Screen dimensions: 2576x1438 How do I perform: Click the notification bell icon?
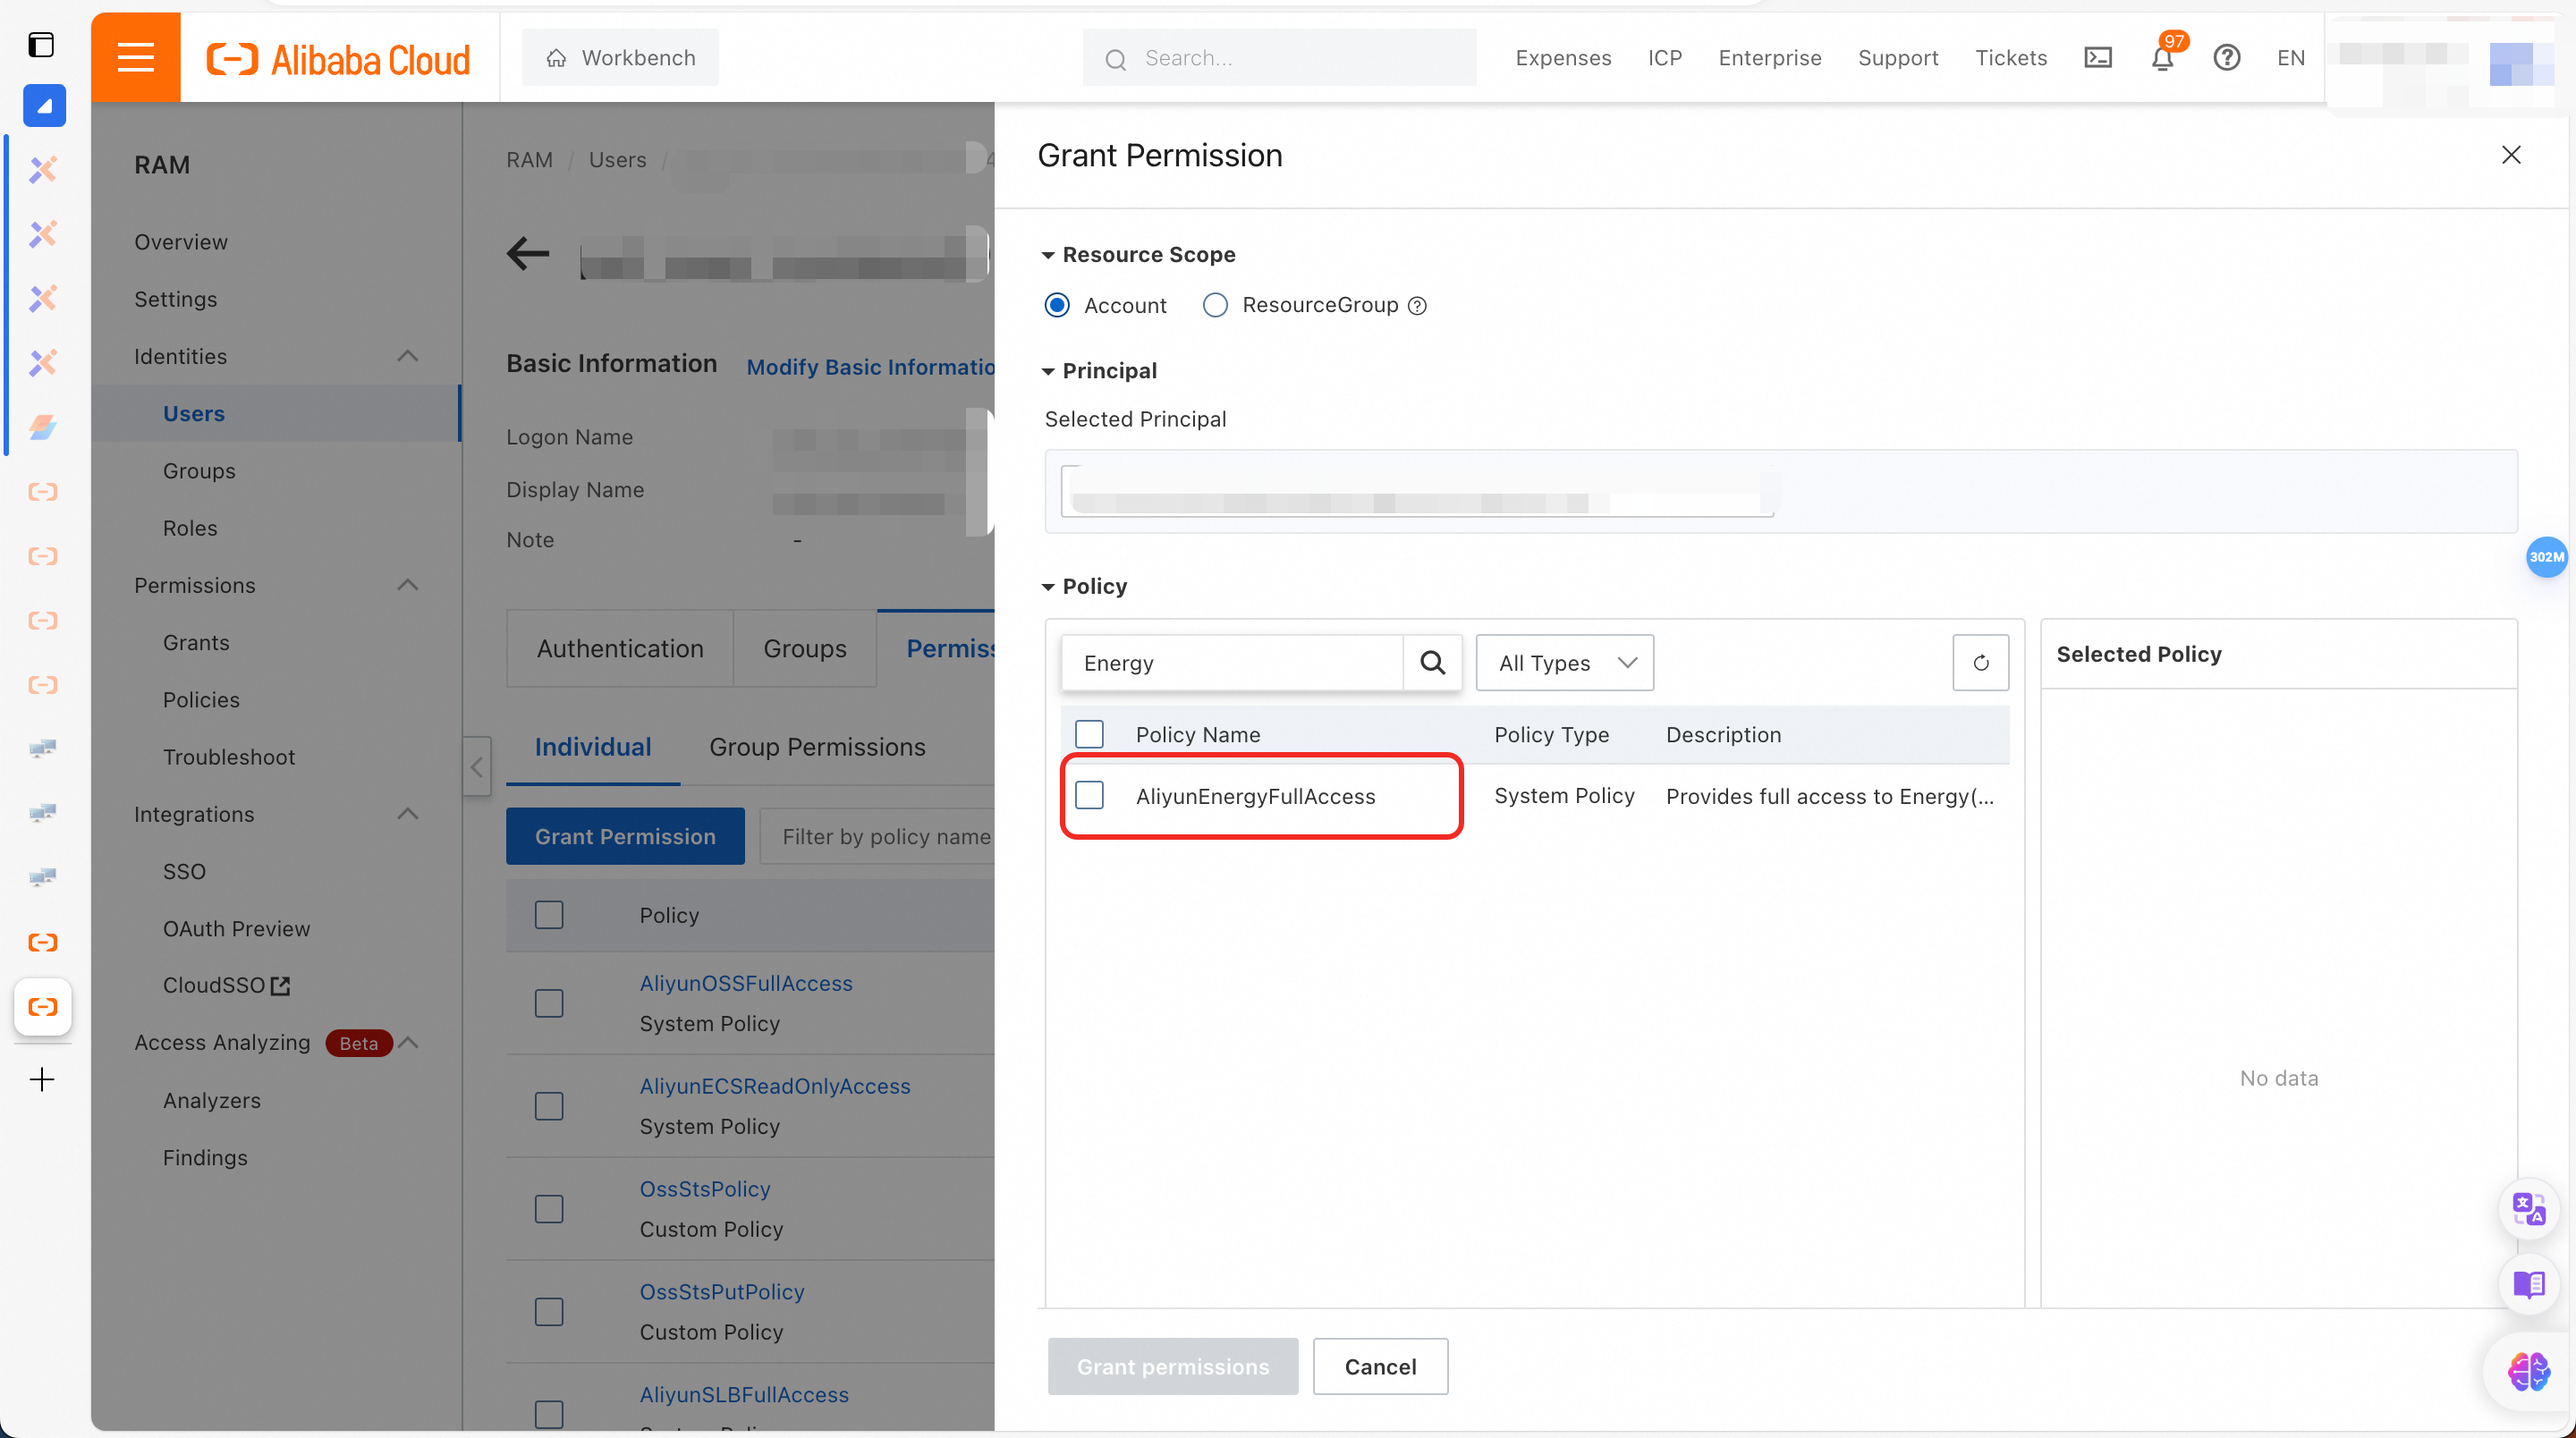(2162, 58)
